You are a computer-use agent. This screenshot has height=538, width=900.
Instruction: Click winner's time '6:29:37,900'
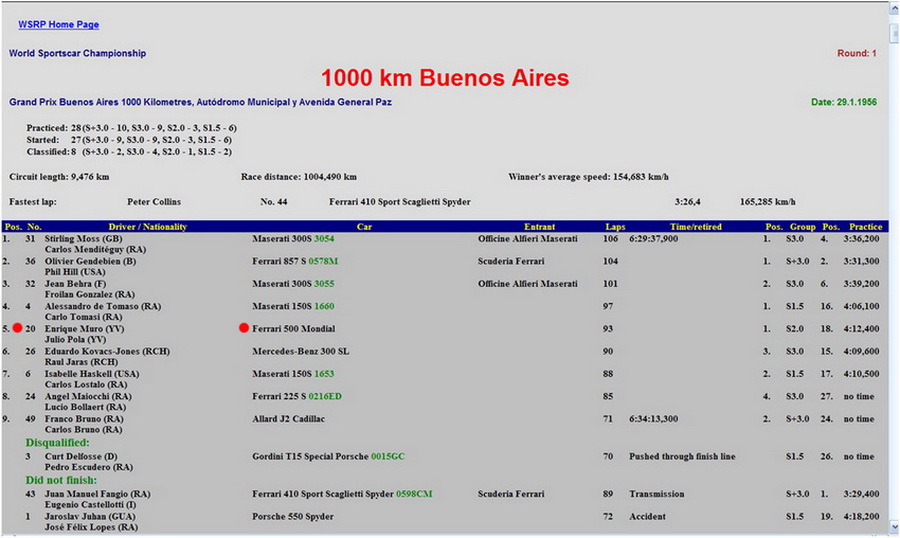pos(653,239)
